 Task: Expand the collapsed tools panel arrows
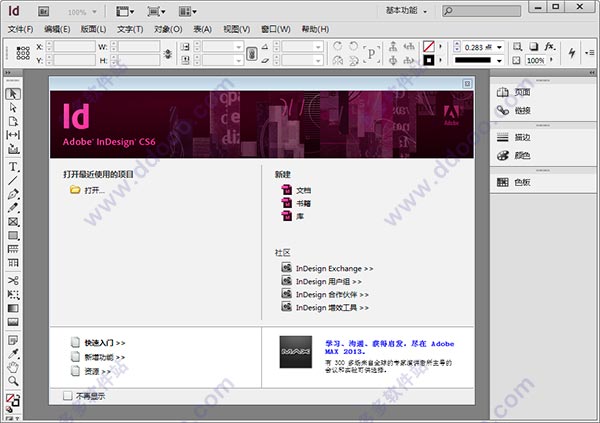(8, 72)
